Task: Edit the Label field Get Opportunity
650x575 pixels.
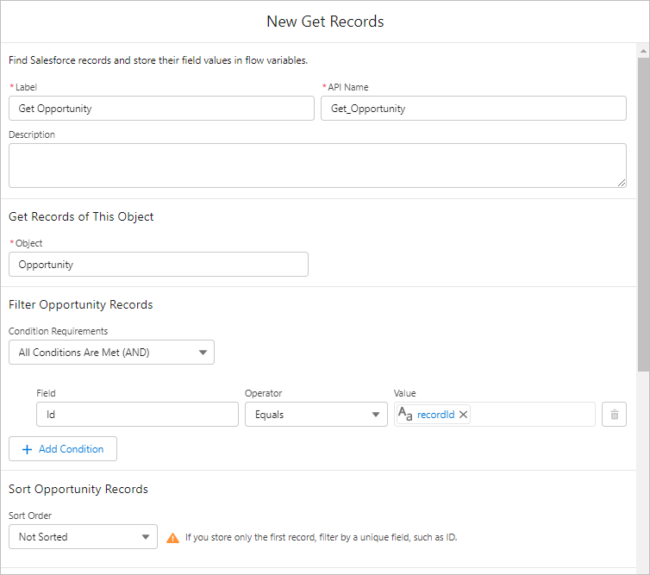Action: click(x=161, y=109)
